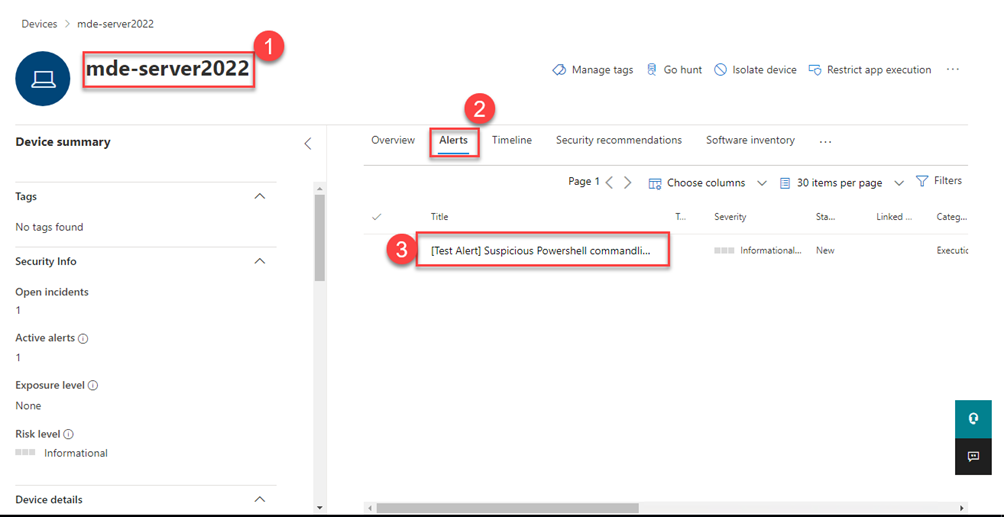This screenshot has height=517, width=1004.
Task: Click the summary panel vertical scrollbar thumb
Action: point(320,238)
